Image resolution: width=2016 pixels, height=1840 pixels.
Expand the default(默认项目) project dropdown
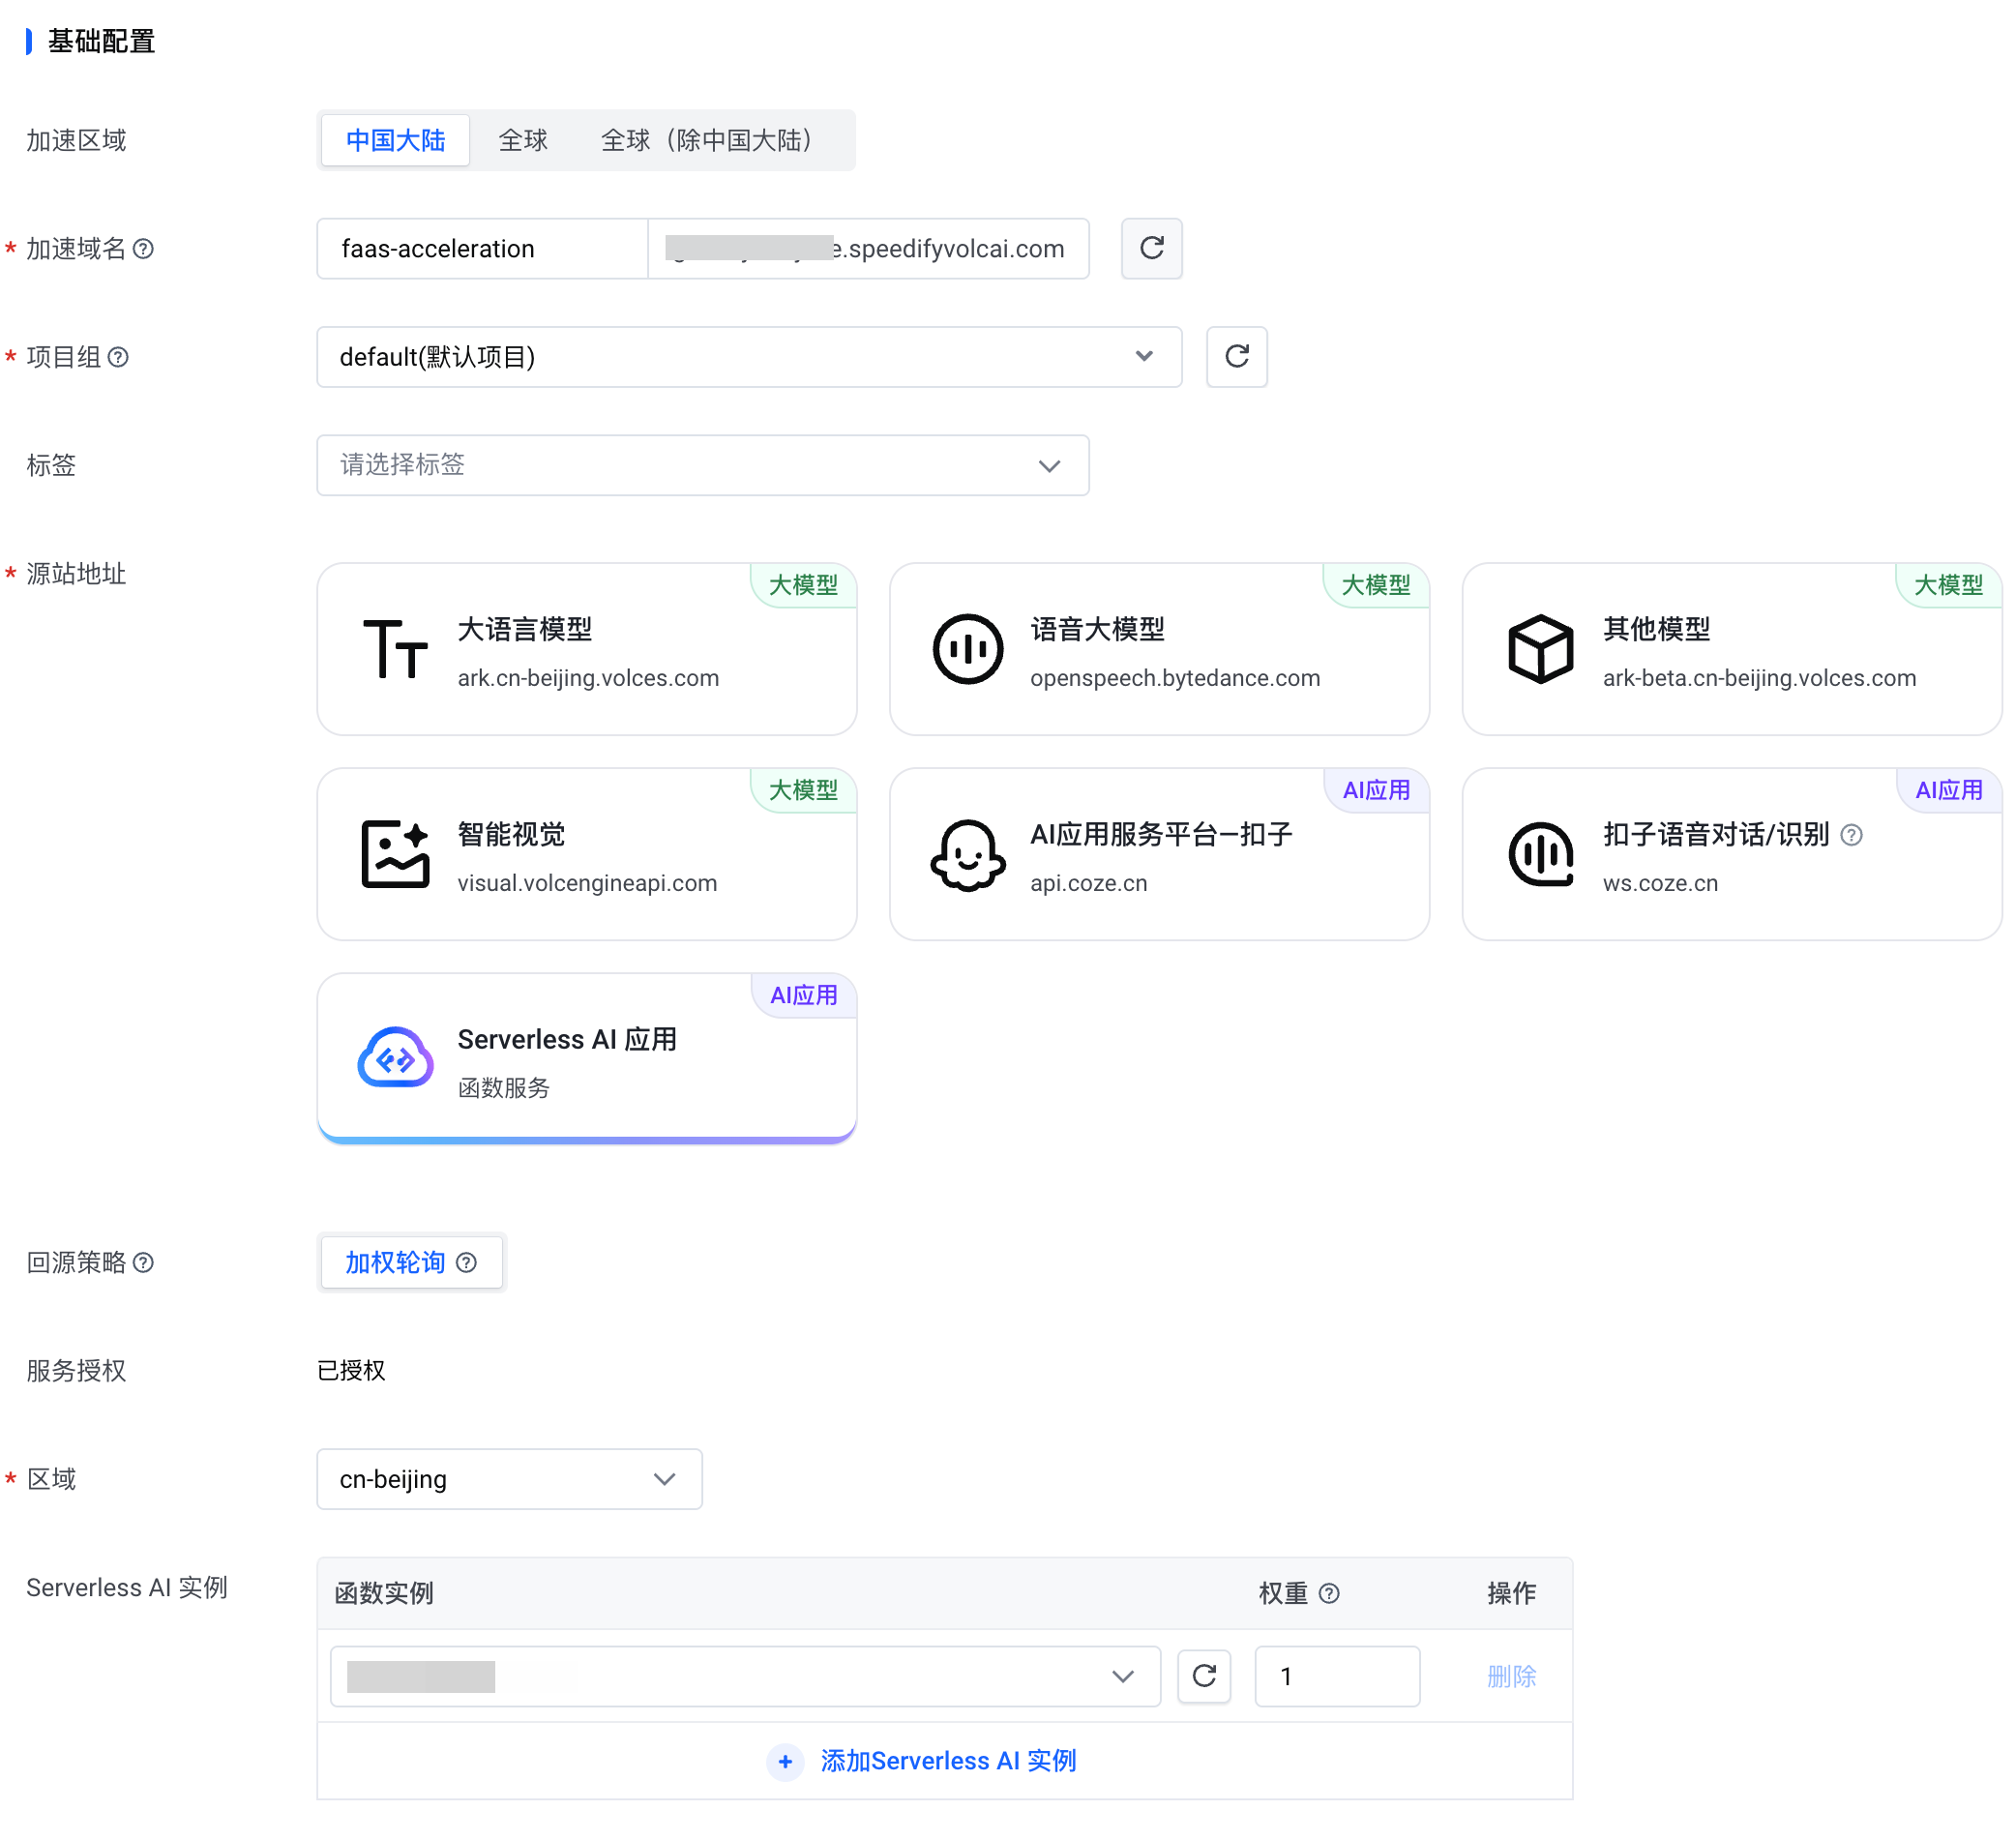(x=749, y=357)
